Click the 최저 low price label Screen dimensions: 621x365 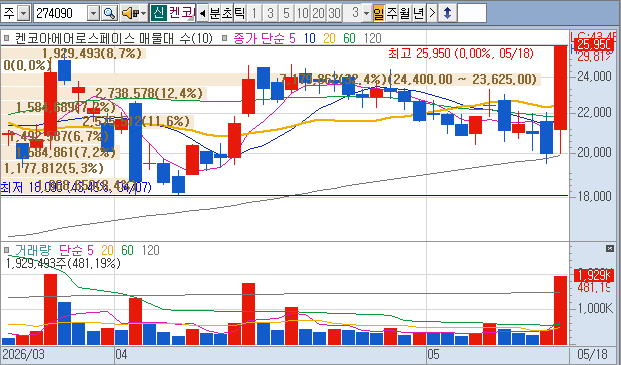(76, 187)
